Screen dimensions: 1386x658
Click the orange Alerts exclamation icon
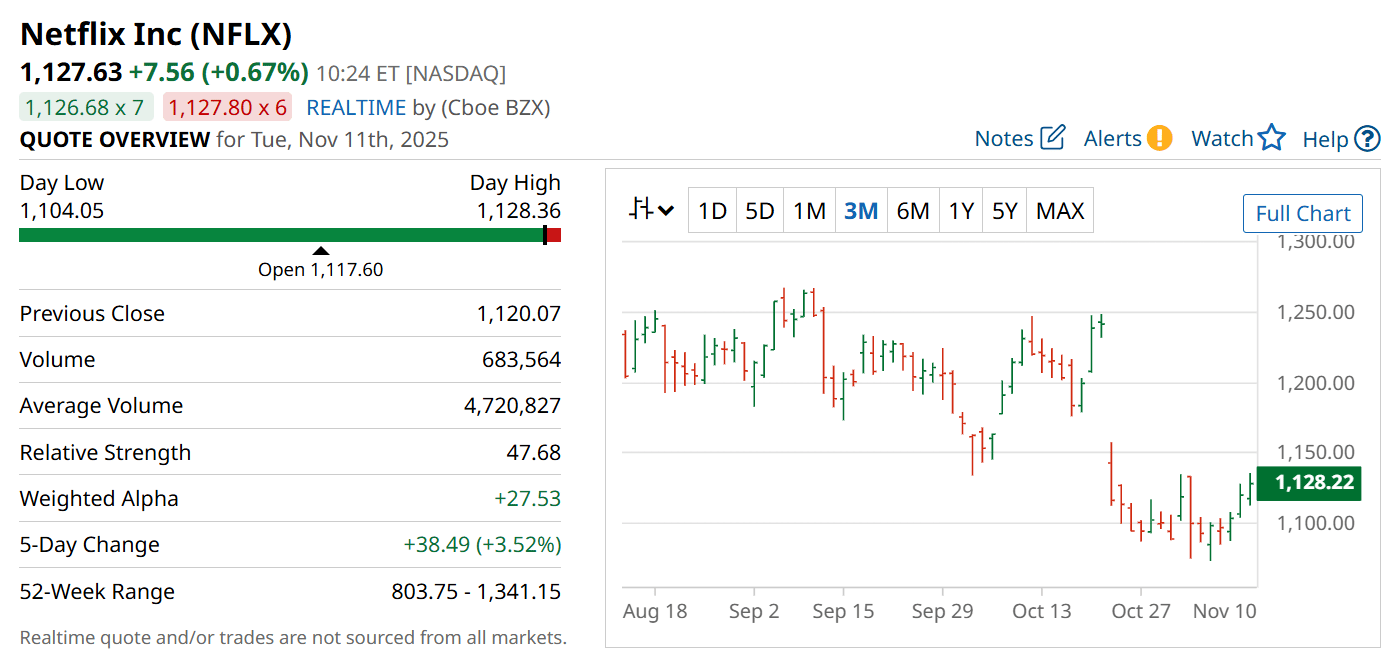click(x=1159, y=138)
